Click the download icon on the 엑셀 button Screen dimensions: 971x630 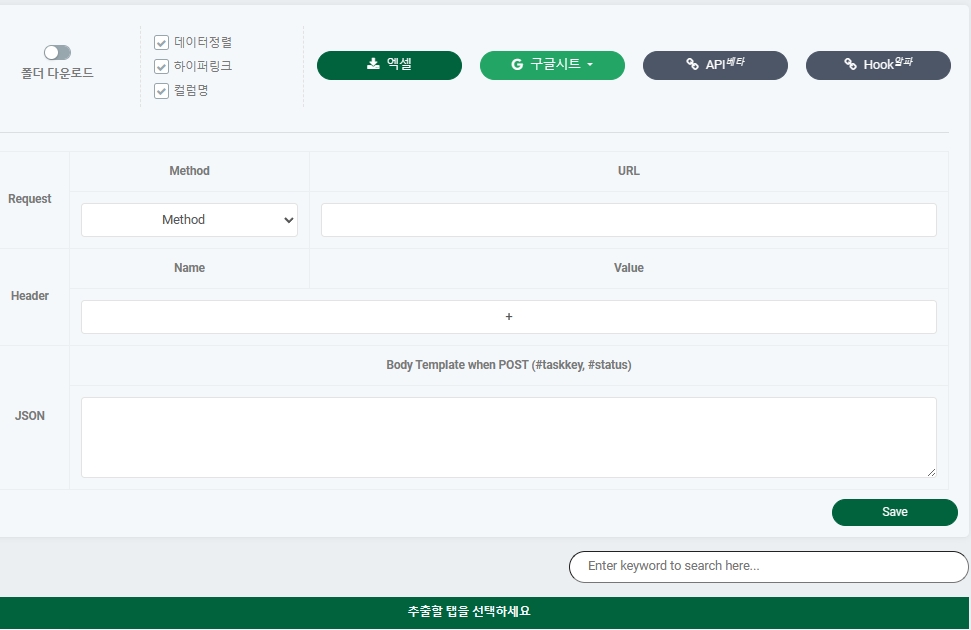[x=373, y=65]
